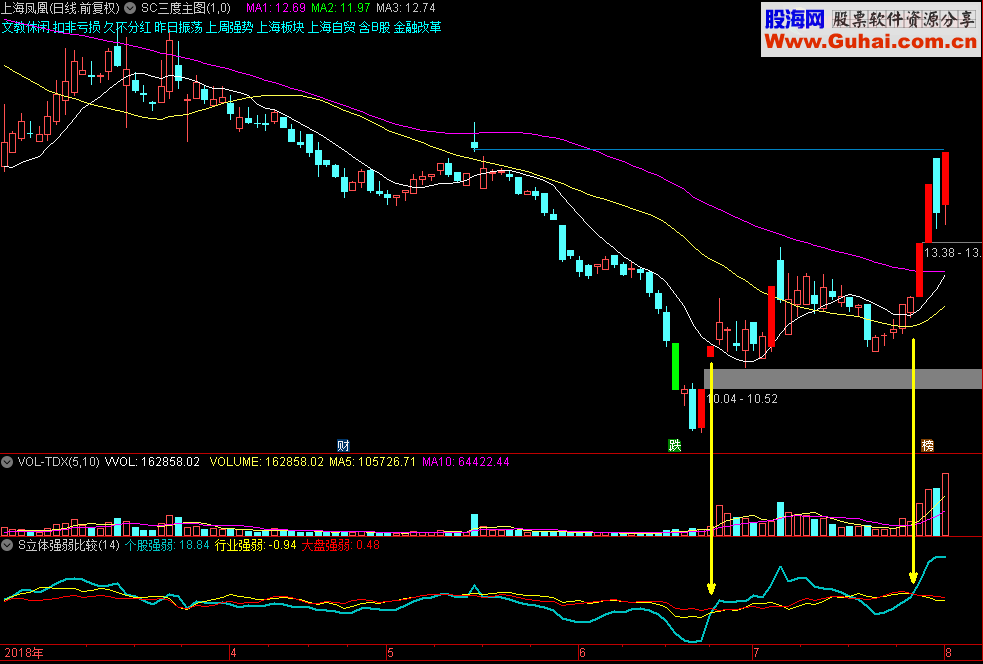983x664 pixels.
Task: Select the 2018年 label on the time axis
Action: coord(24,653)
